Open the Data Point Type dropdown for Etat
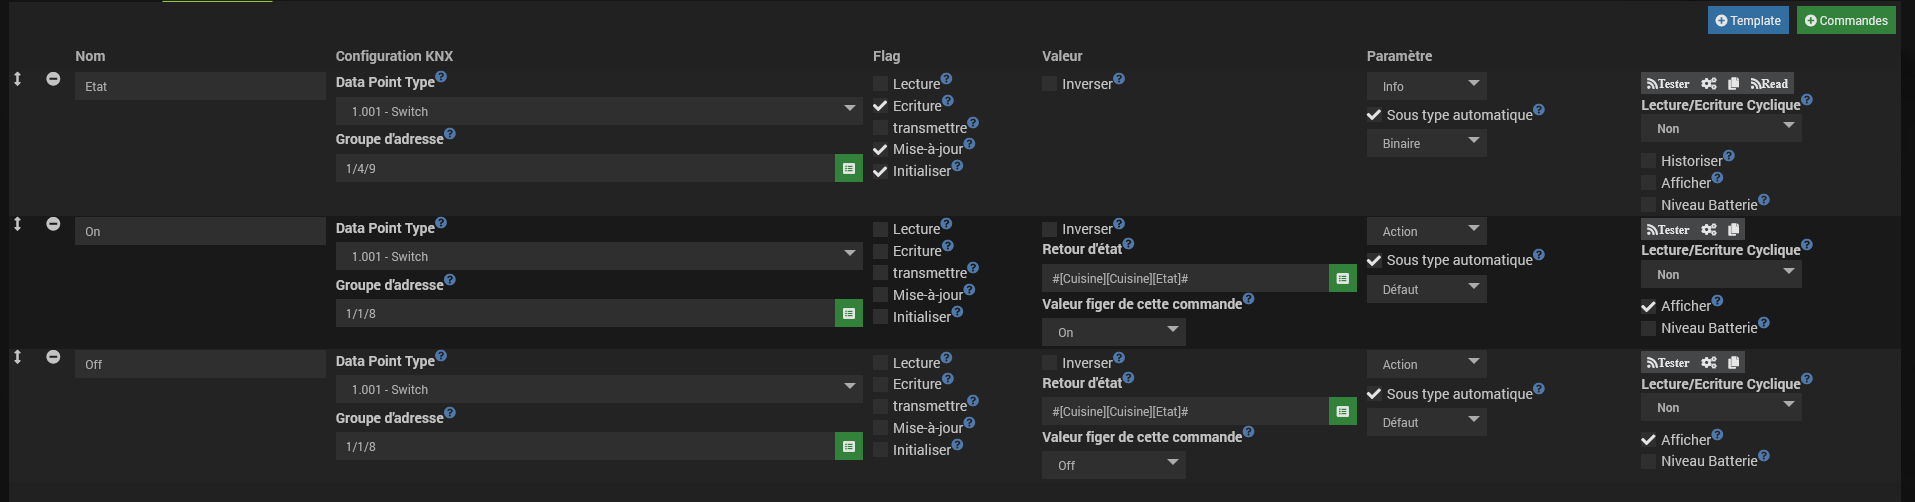Image resolution: width=1915 pixels, height=502 pixels. pos(598,111)
